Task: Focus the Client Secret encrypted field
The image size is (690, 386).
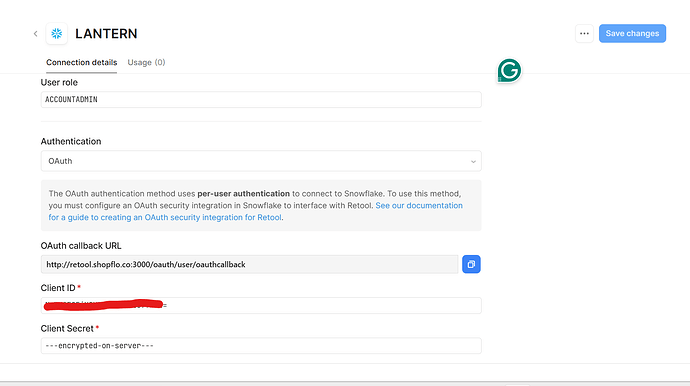Action: coord(261,346)
